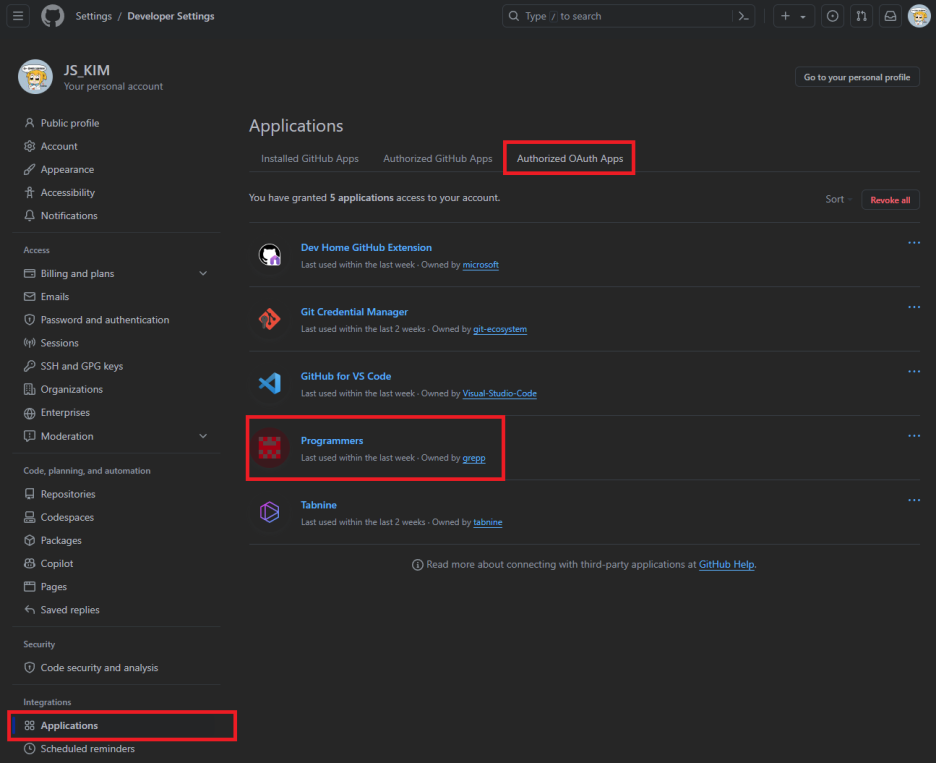The width and height of the screenshot is (936, 763).
Task: Open GitHub for VS Code app
Action: click(x=346, y=376)
